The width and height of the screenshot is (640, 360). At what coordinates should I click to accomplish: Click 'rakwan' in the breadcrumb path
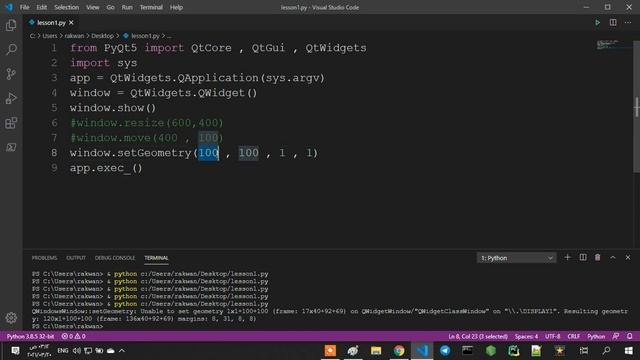(x=74, y=36)
